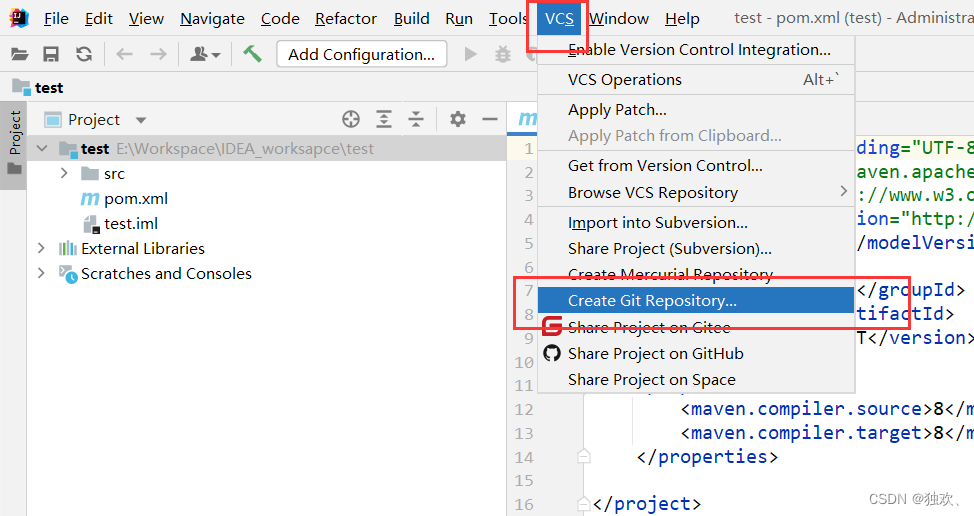Choose Get from Version Control
Image resolution: width=974 pixels, height=516 pixels.
pyautogui.click(x=696, y=166)
